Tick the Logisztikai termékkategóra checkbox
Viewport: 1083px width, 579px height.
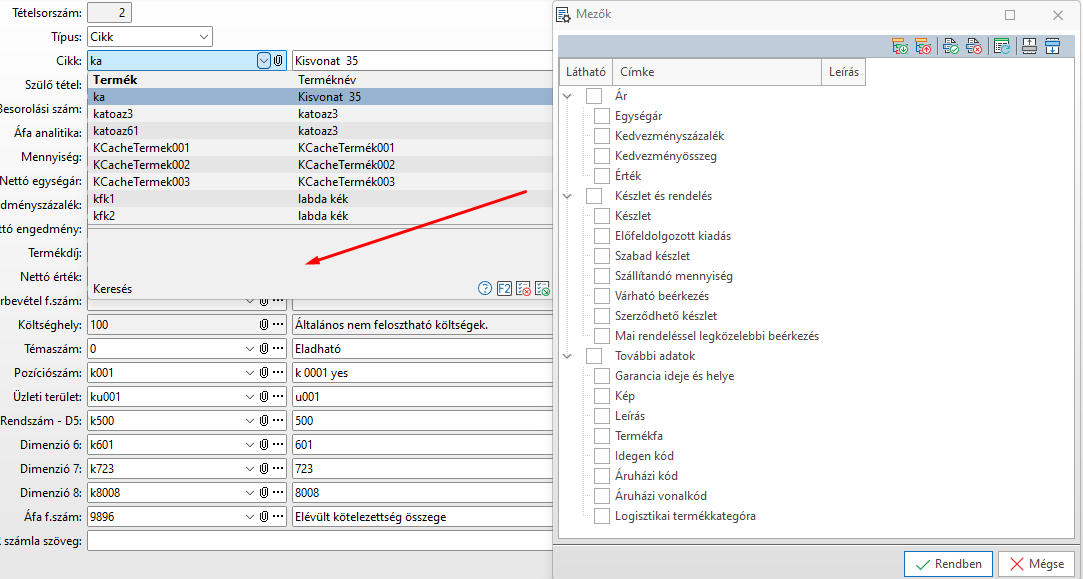pos(602,515)
